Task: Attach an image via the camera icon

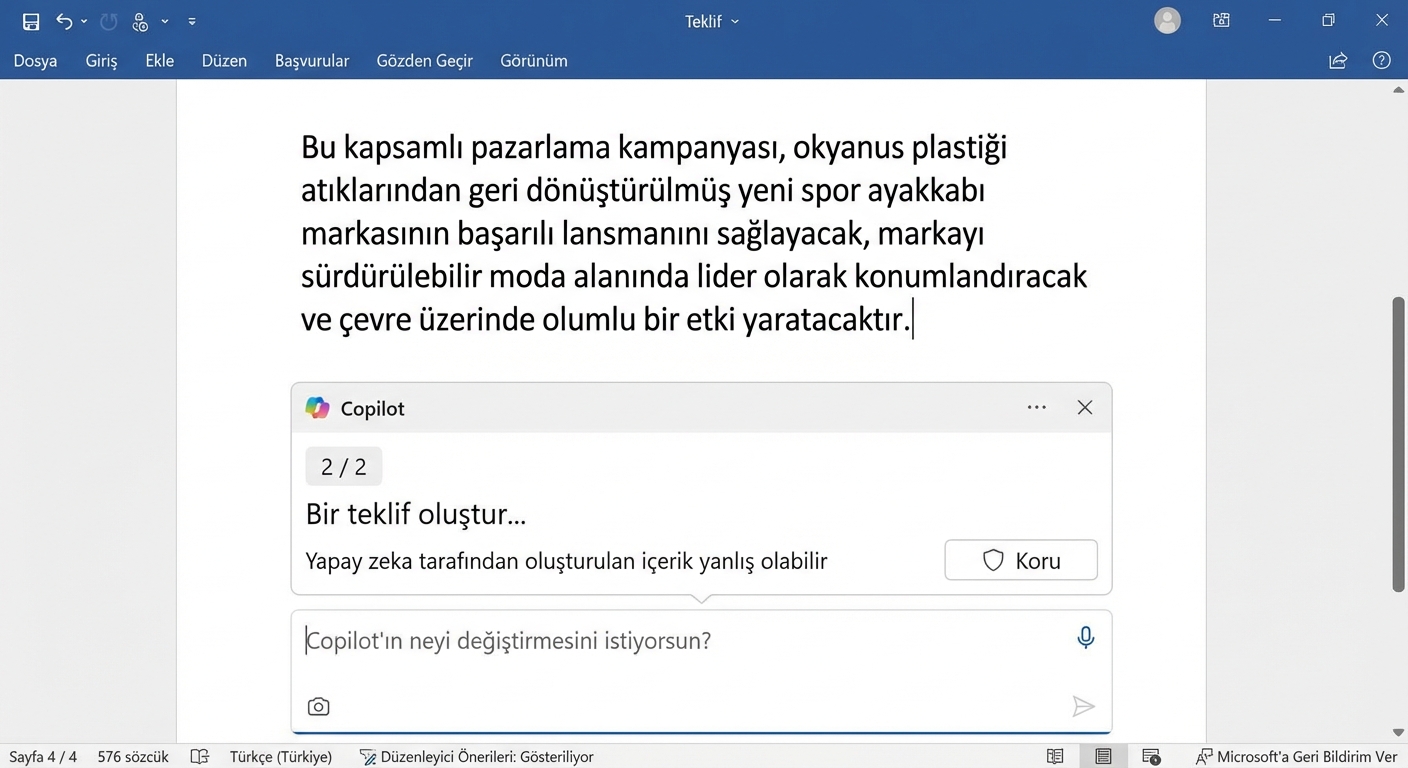Action: point(318,706)
